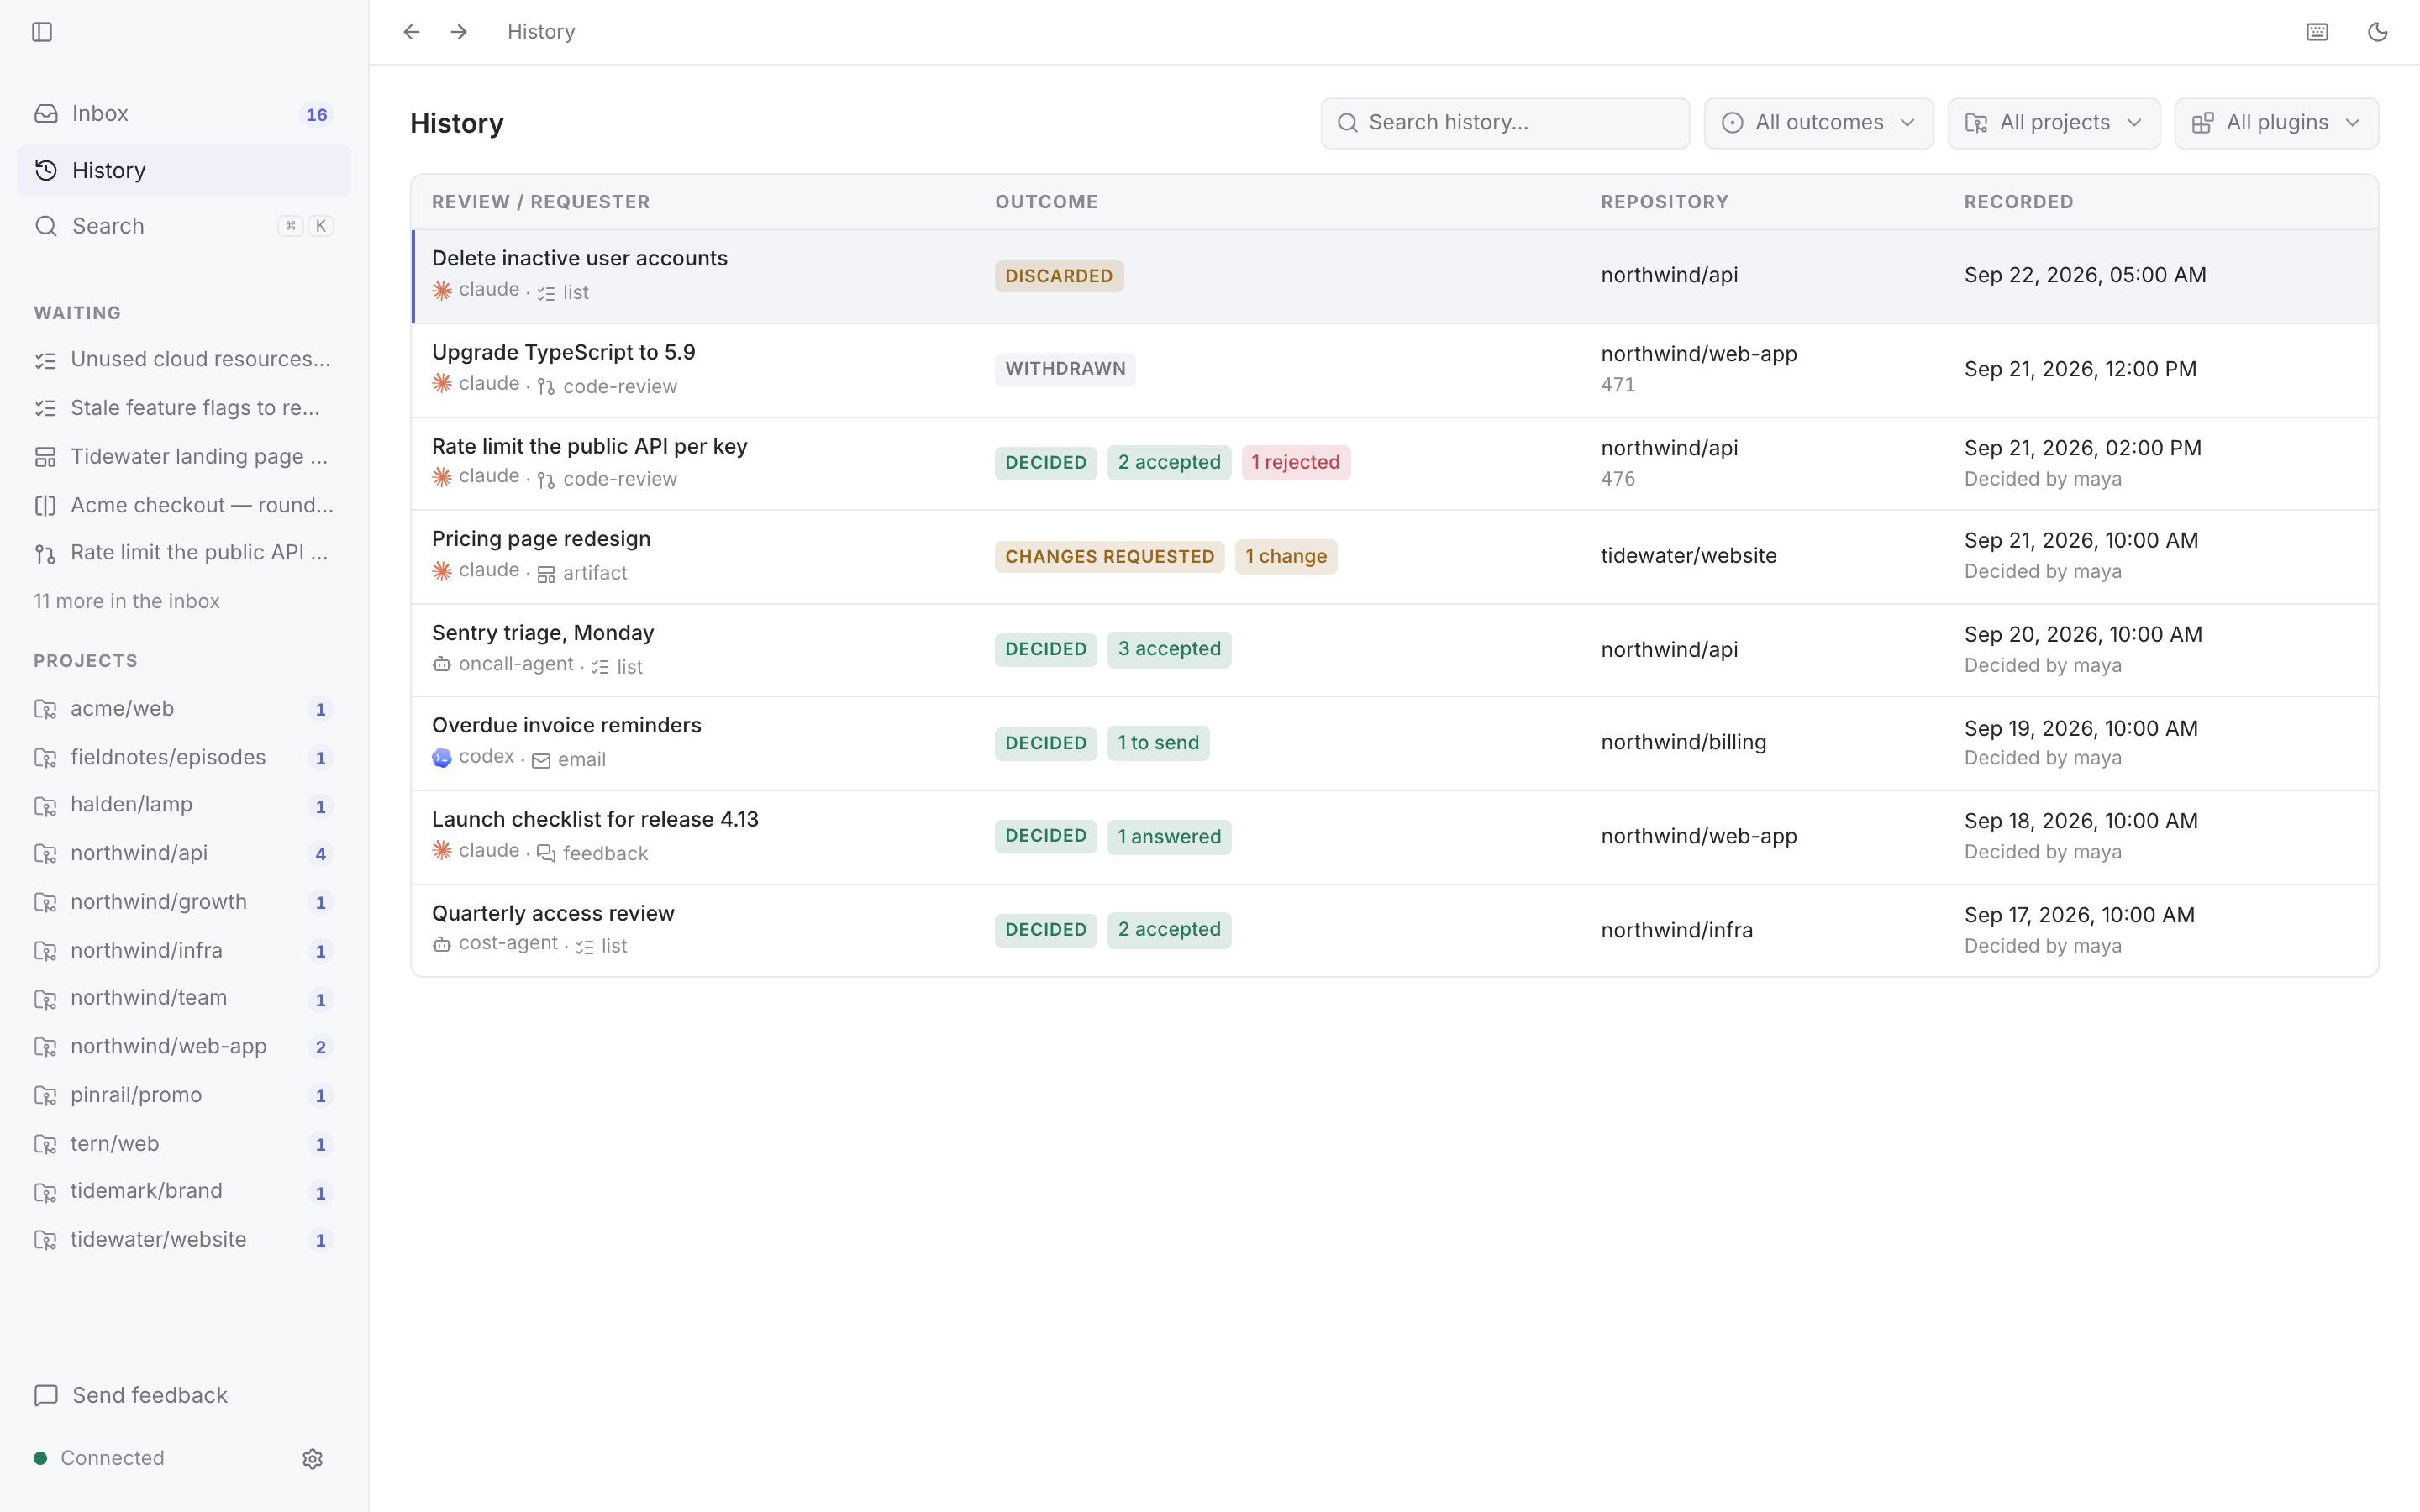Screen dimensions: 2420x1512
Task: Open Unused cloud resources waiting item
Action: [184, 359]
